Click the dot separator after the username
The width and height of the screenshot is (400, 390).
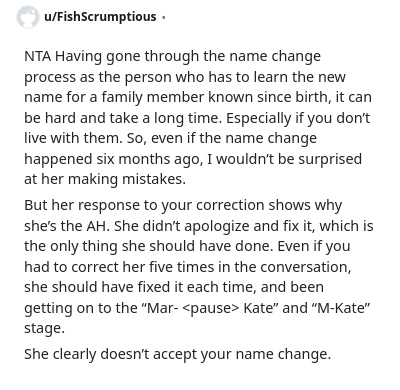coord(163,17)
